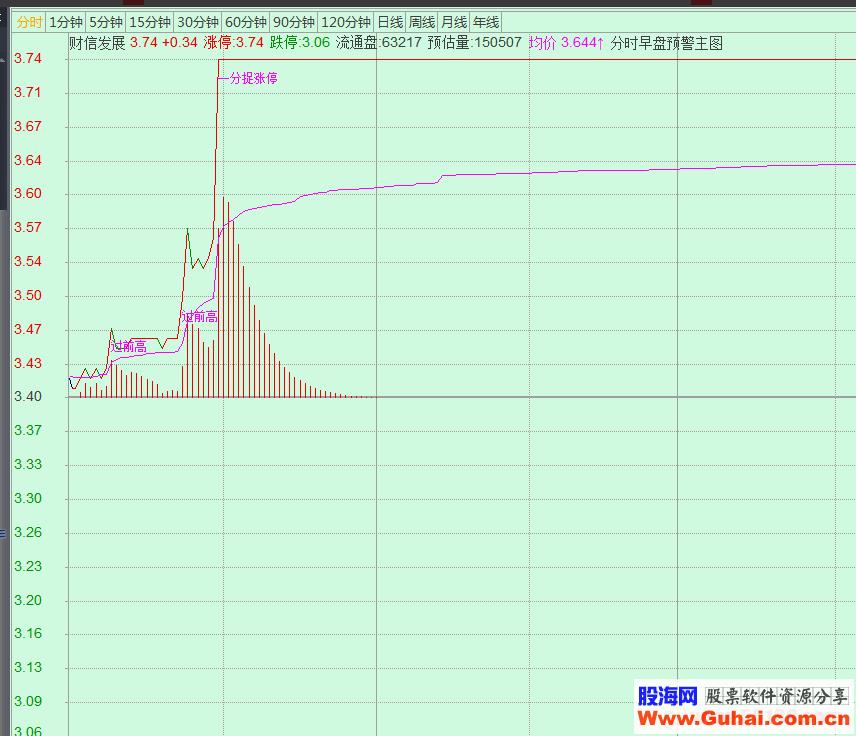
Task: Click the 分时早盘预警主图 indicator title
Action: (666, 43)
